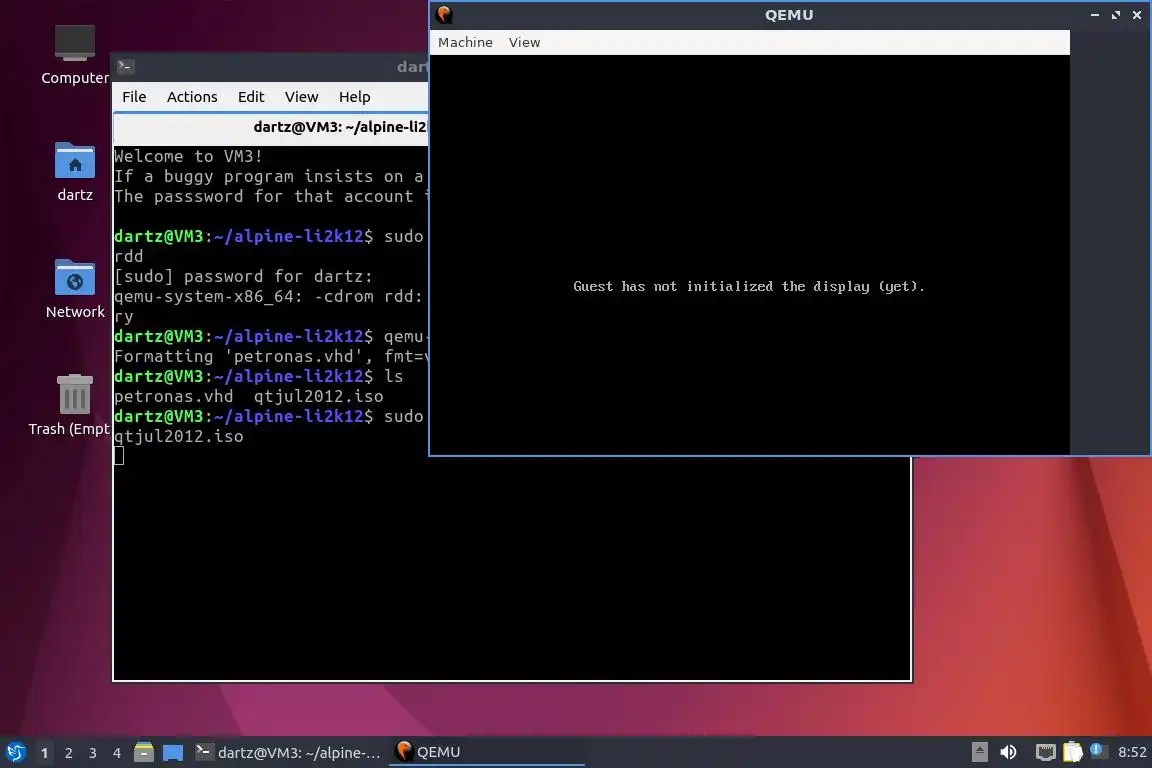This screenshot has height=768, width=1152.
Task: Launch file manager from taskbar
Action: tap(144, 752)
